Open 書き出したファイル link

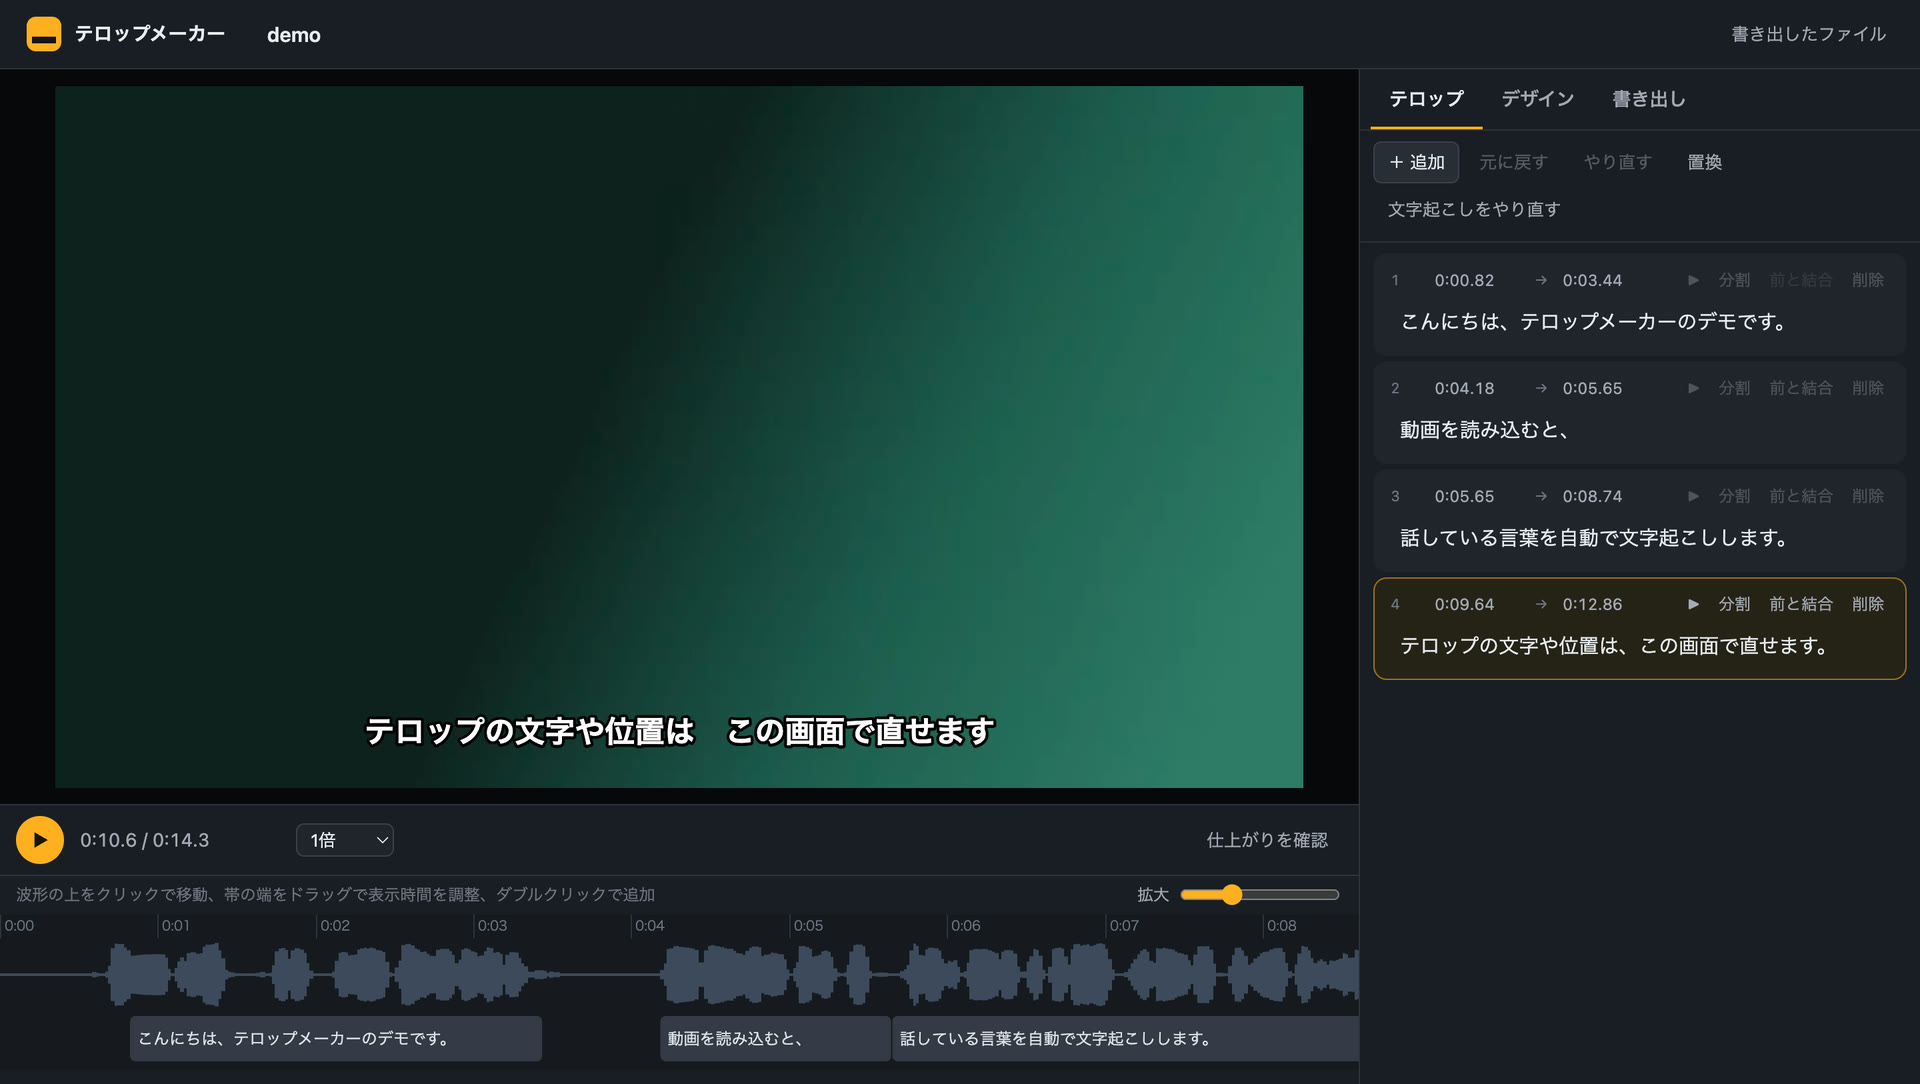click(x=1808, y=34)
